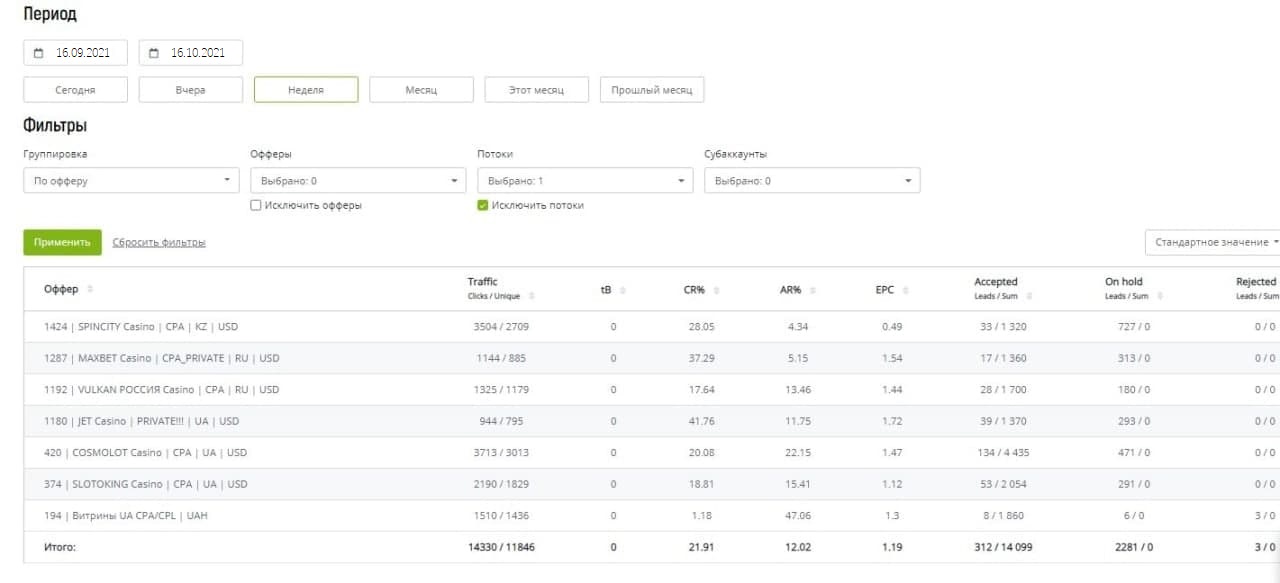Expand the Офферы selection dropdown

click(x=358, y=181)
